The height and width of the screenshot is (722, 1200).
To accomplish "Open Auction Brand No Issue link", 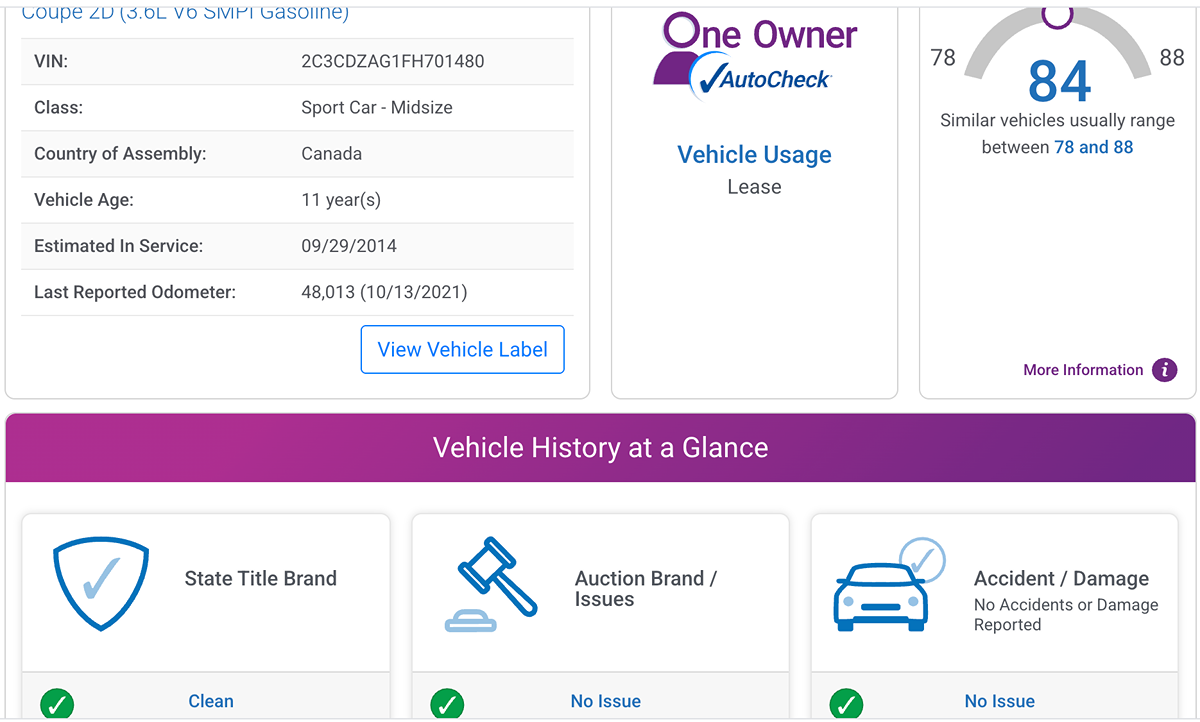I will (x=606, y=701).
